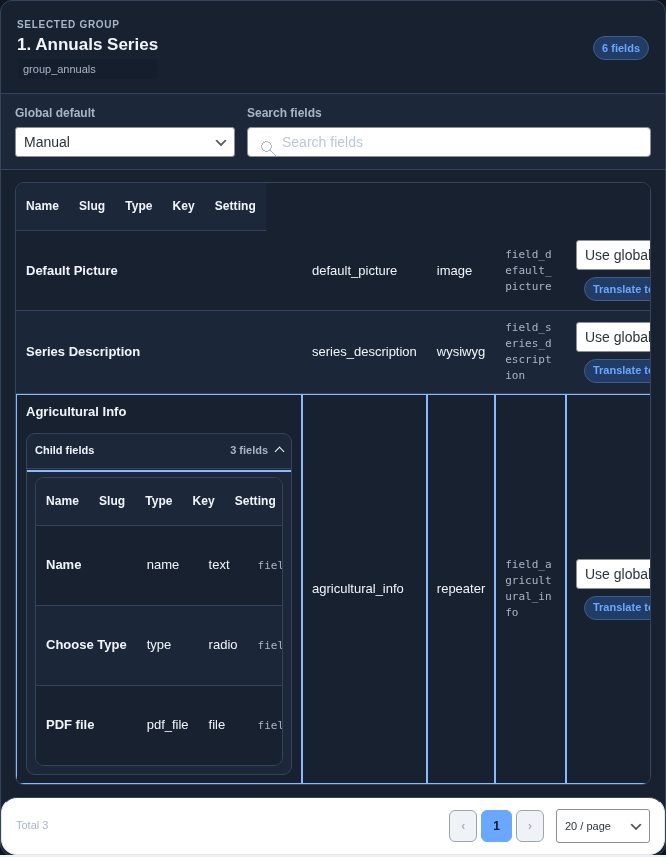Click the search magnifier icon

[x=268, y=148]
